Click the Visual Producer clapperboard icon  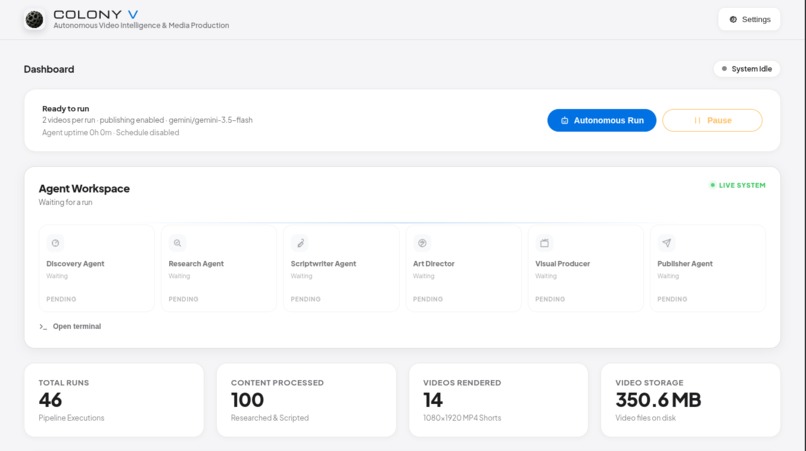[x=544, y=243]
